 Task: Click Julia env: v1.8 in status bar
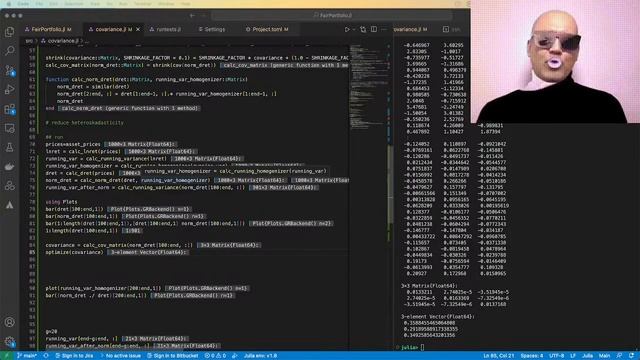tap(260, 356)
